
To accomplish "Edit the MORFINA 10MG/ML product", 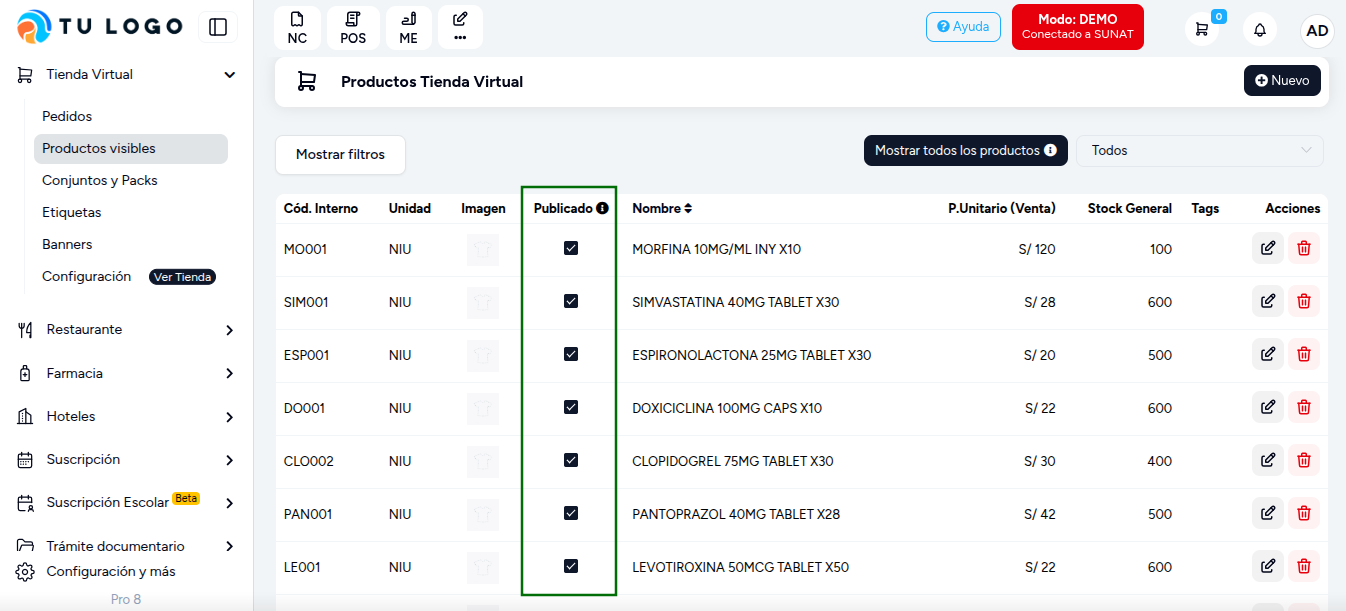I will [x=1268, y=248].
